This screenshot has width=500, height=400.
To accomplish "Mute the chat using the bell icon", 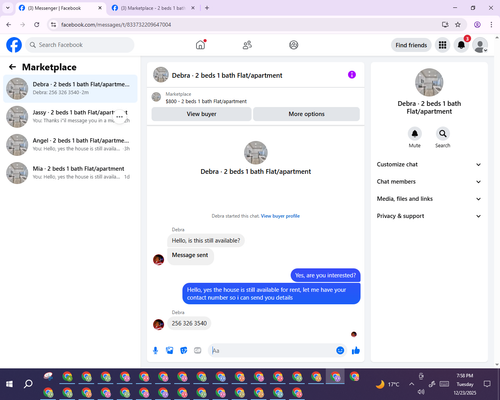I will pyautogui.click(x=415, y=134).
